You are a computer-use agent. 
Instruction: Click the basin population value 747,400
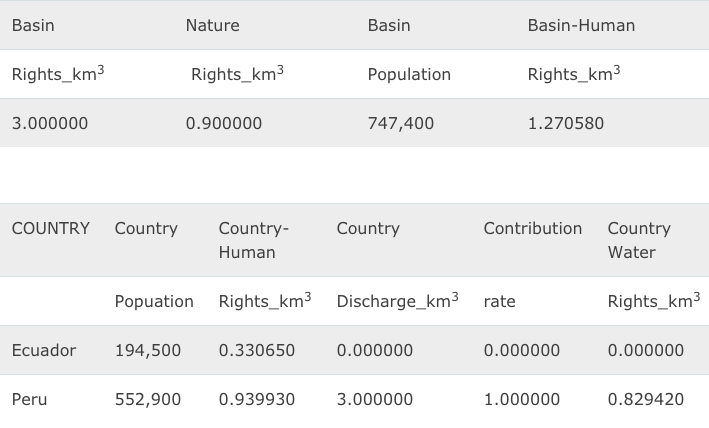coord(401,124)
